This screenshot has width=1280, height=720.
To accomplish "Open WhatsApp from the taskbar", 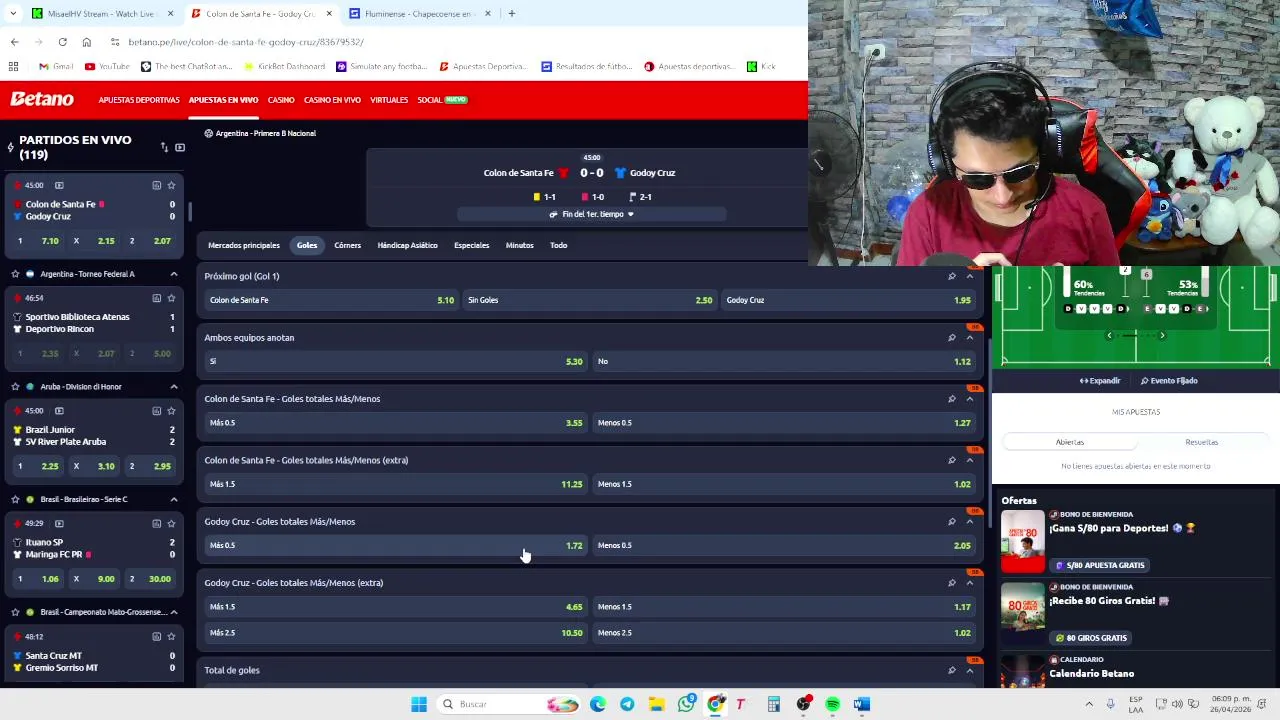I will 685,704.
